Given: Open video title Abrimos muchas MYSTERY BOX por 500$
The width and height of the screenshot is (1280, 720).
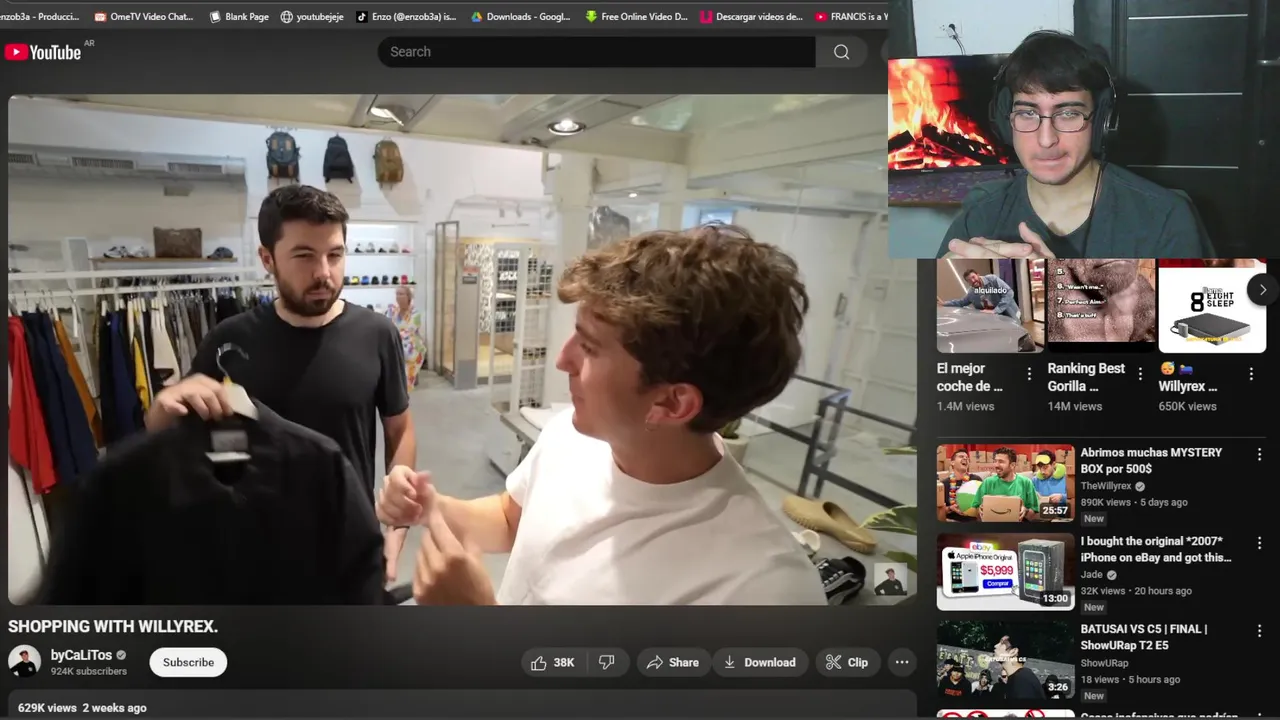Looking at the screenshot, I should (1151, 460).
